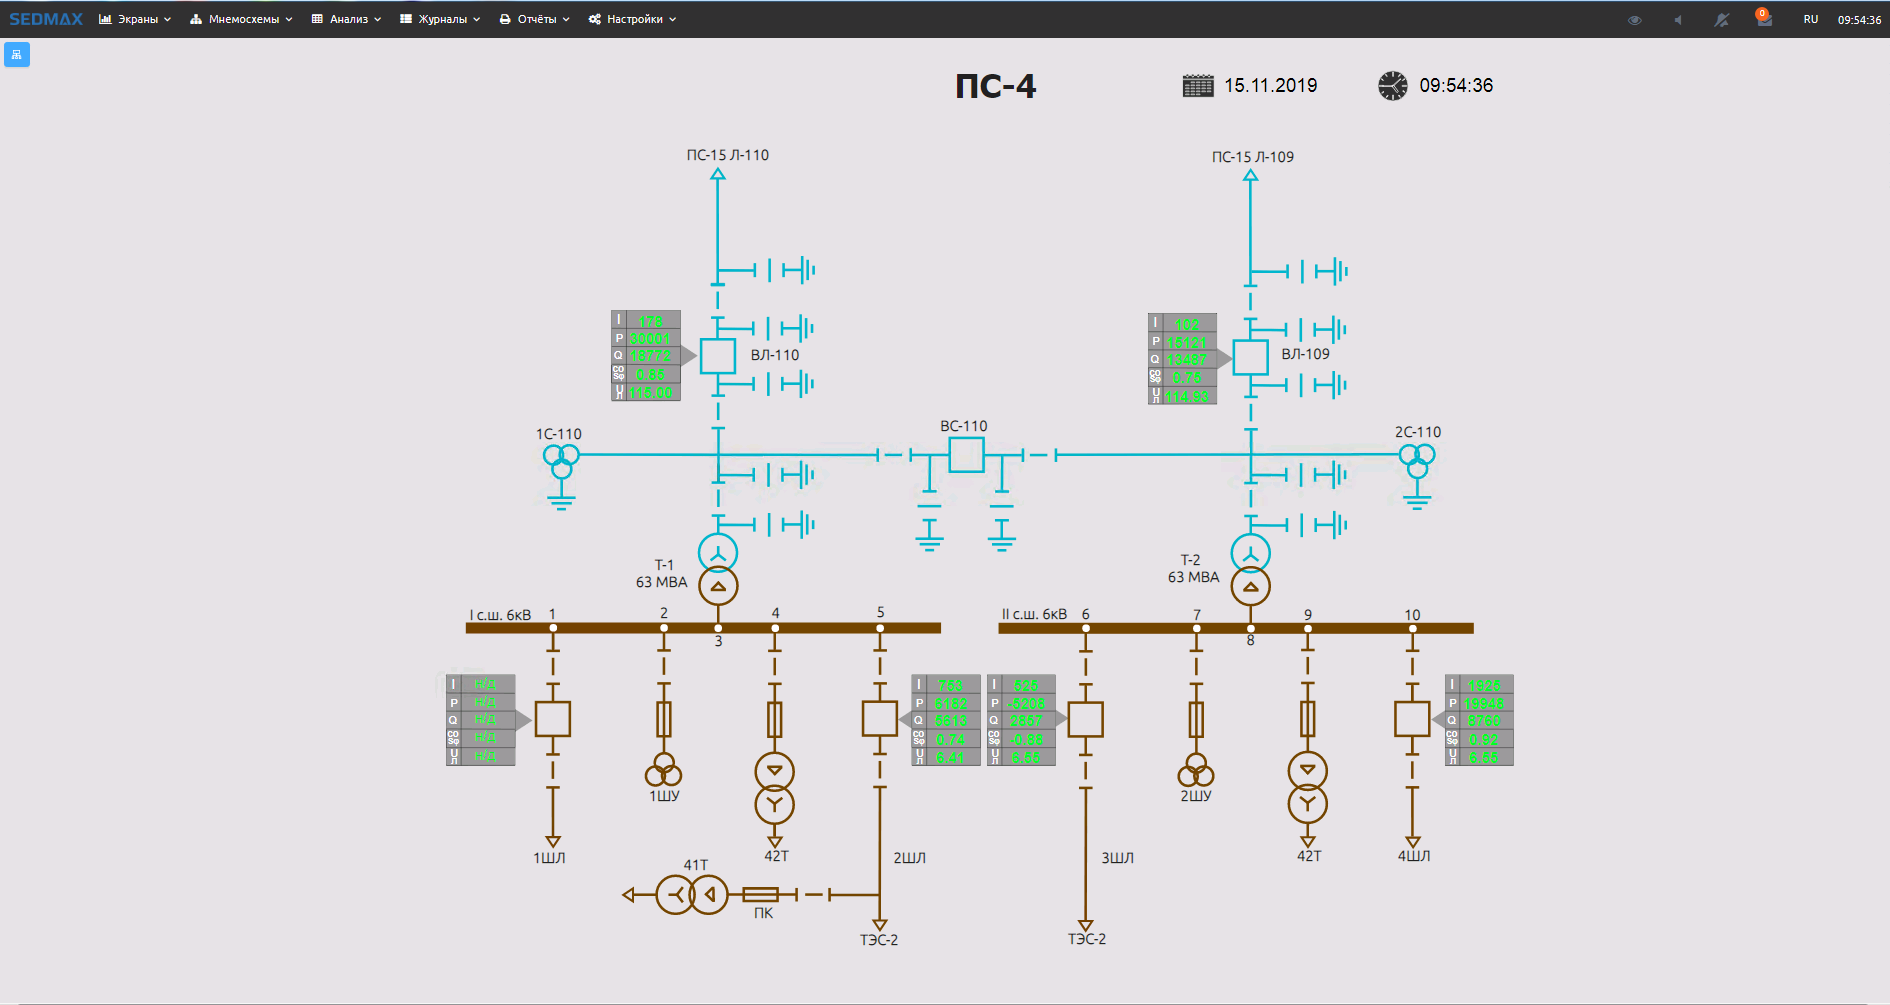1890x1005 pixels.
Task: Click the 4ШЛ feeder breaker square
Action: [x=1412, y=719]
